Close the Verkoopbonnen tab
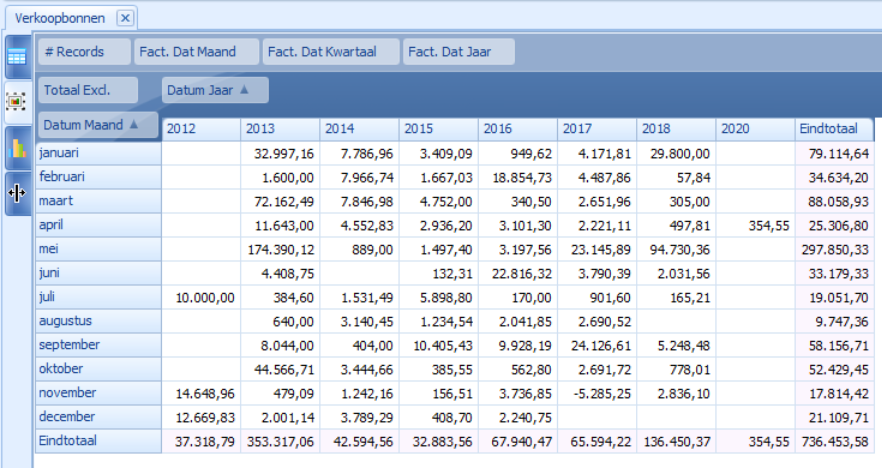Image resolution: width=882 pixels, height=468 pixels. (x=125, y=18)
